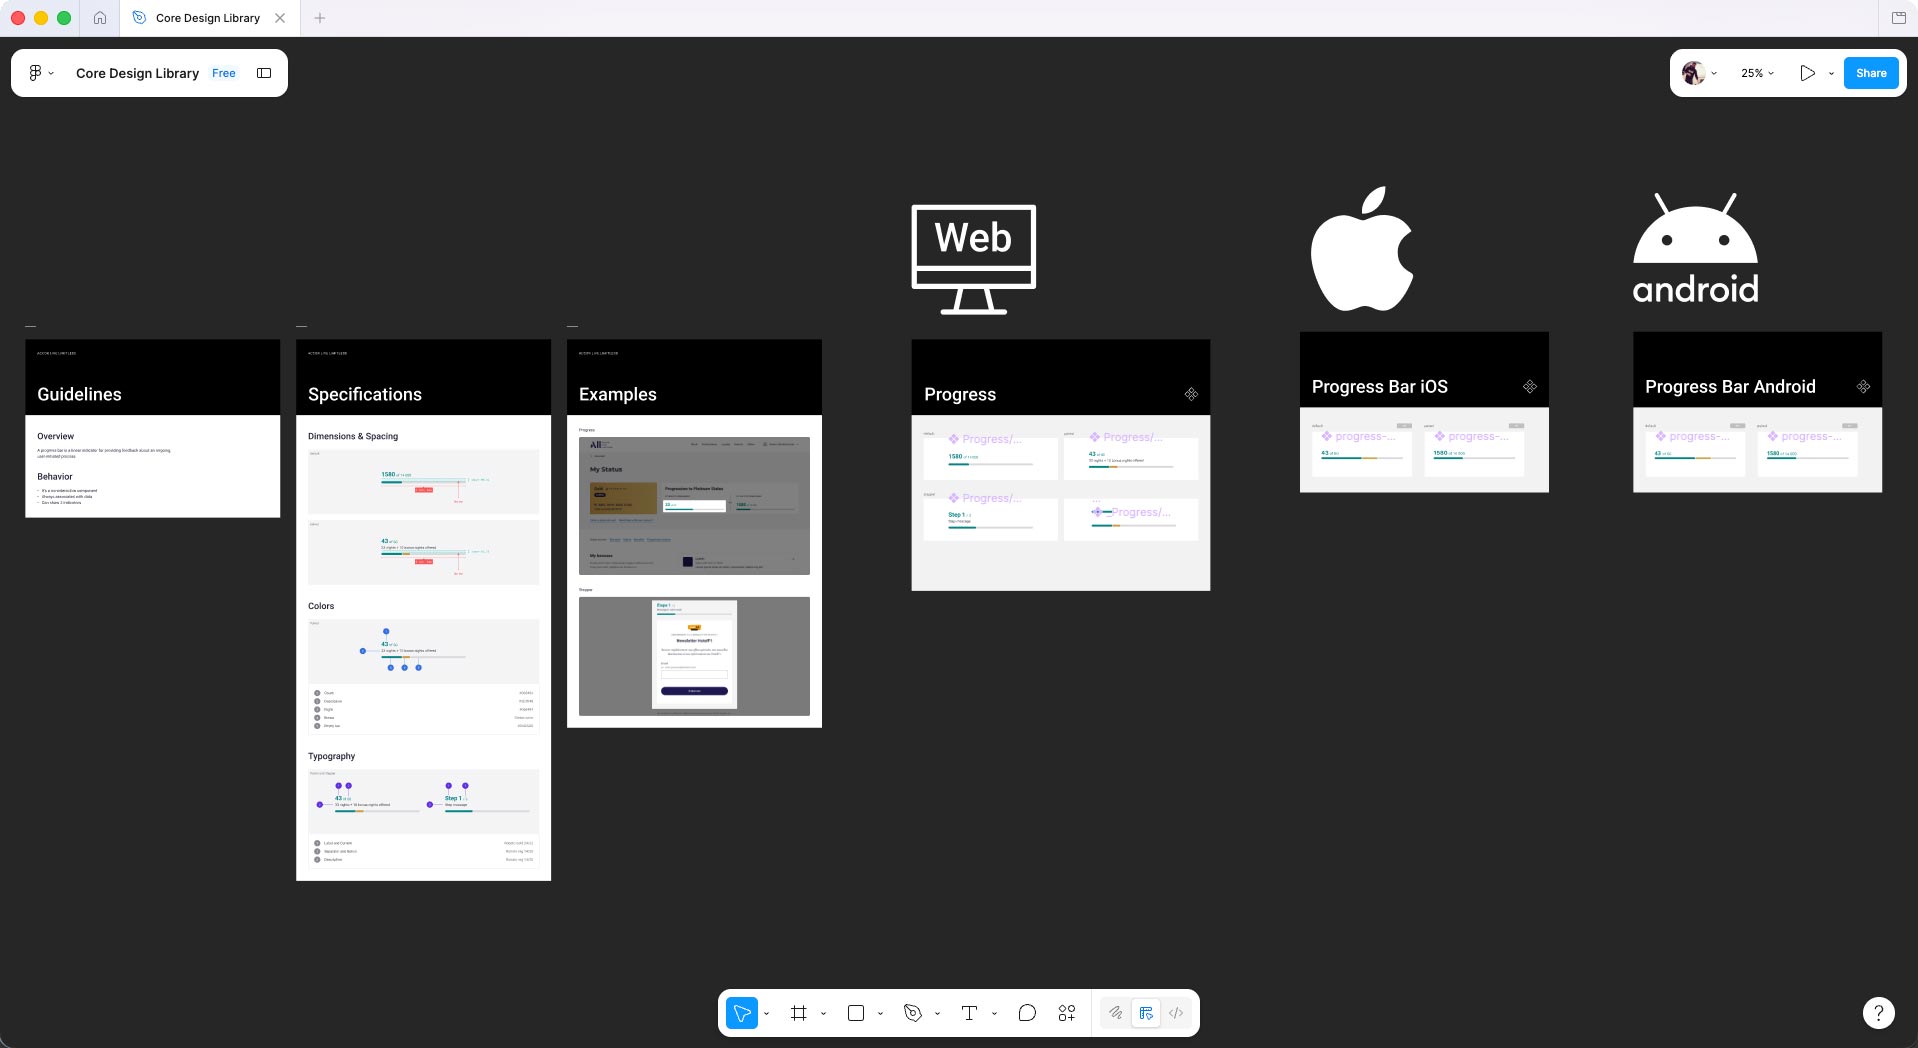Click the Typography heading in Specifications
This screenshot has width=1918, height=1048.
[x=332, y=756]
